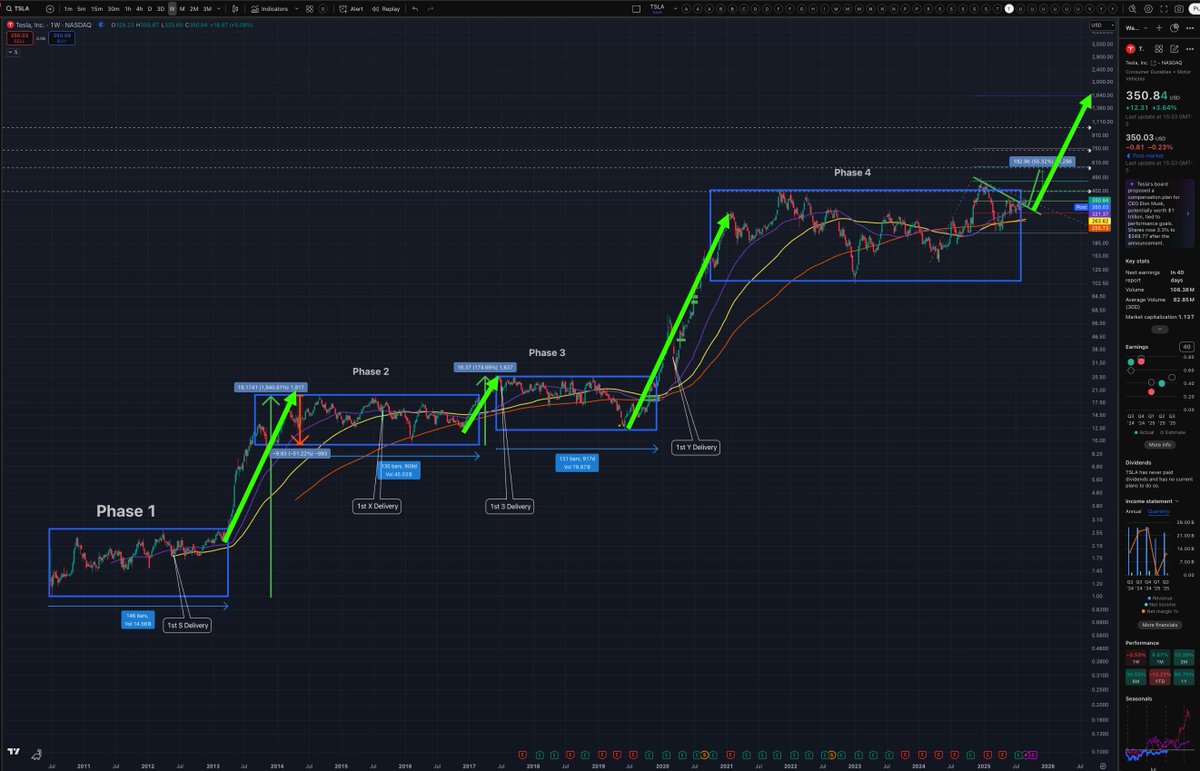The width and height of the screenshot is (1200, 771).
Task: Toggle fullscreen mode icon
Action: point(1164,9)
